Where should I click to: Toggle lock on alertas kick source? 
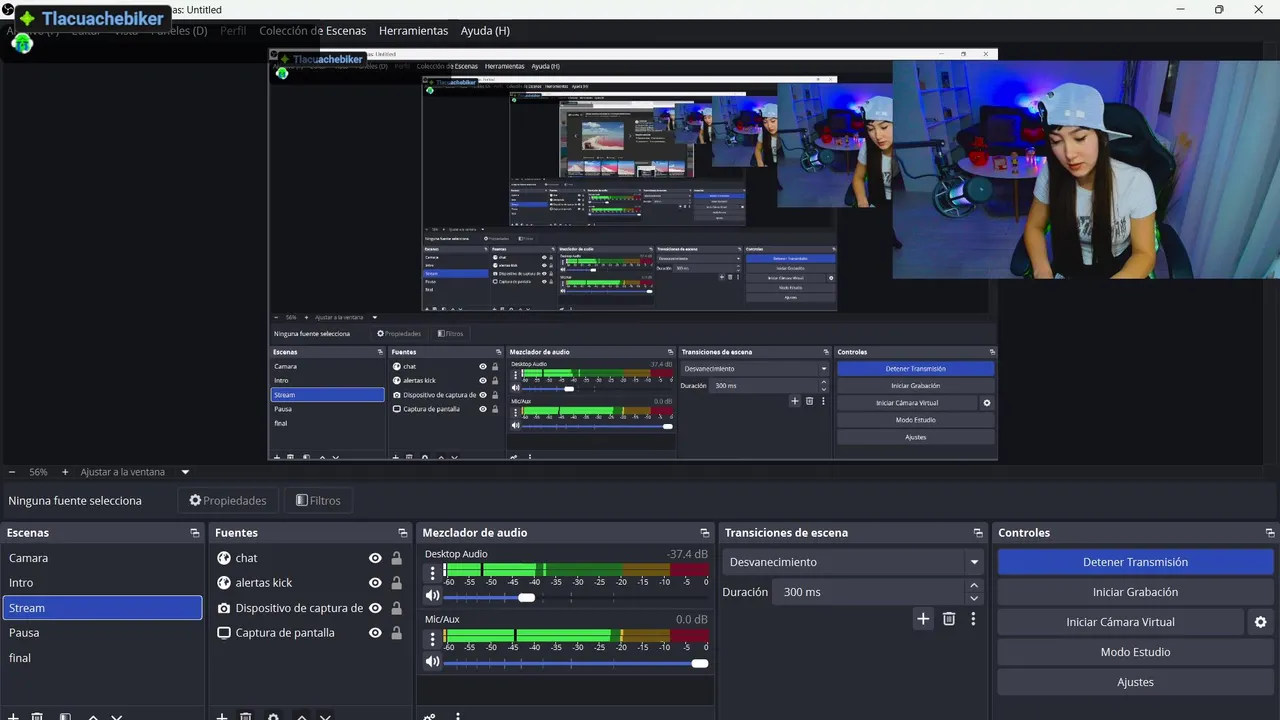396,583
